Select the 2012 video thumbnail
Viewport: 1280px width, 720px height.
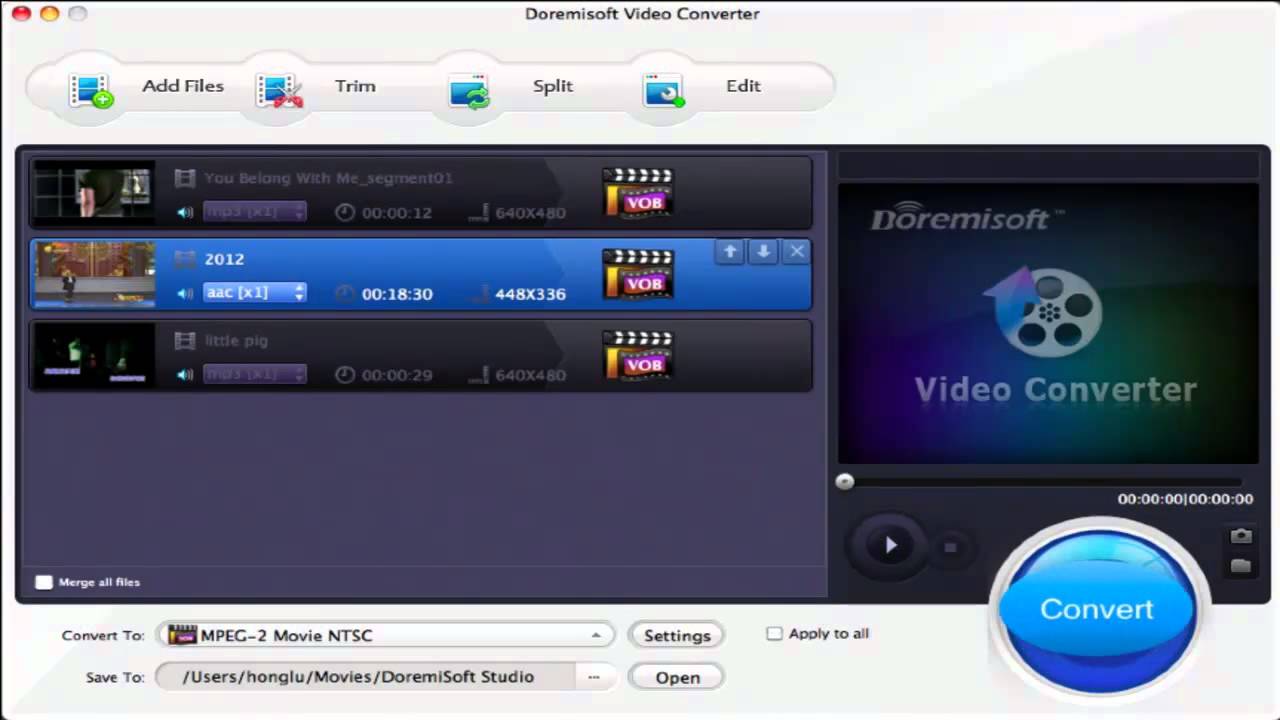coord(95,273)
